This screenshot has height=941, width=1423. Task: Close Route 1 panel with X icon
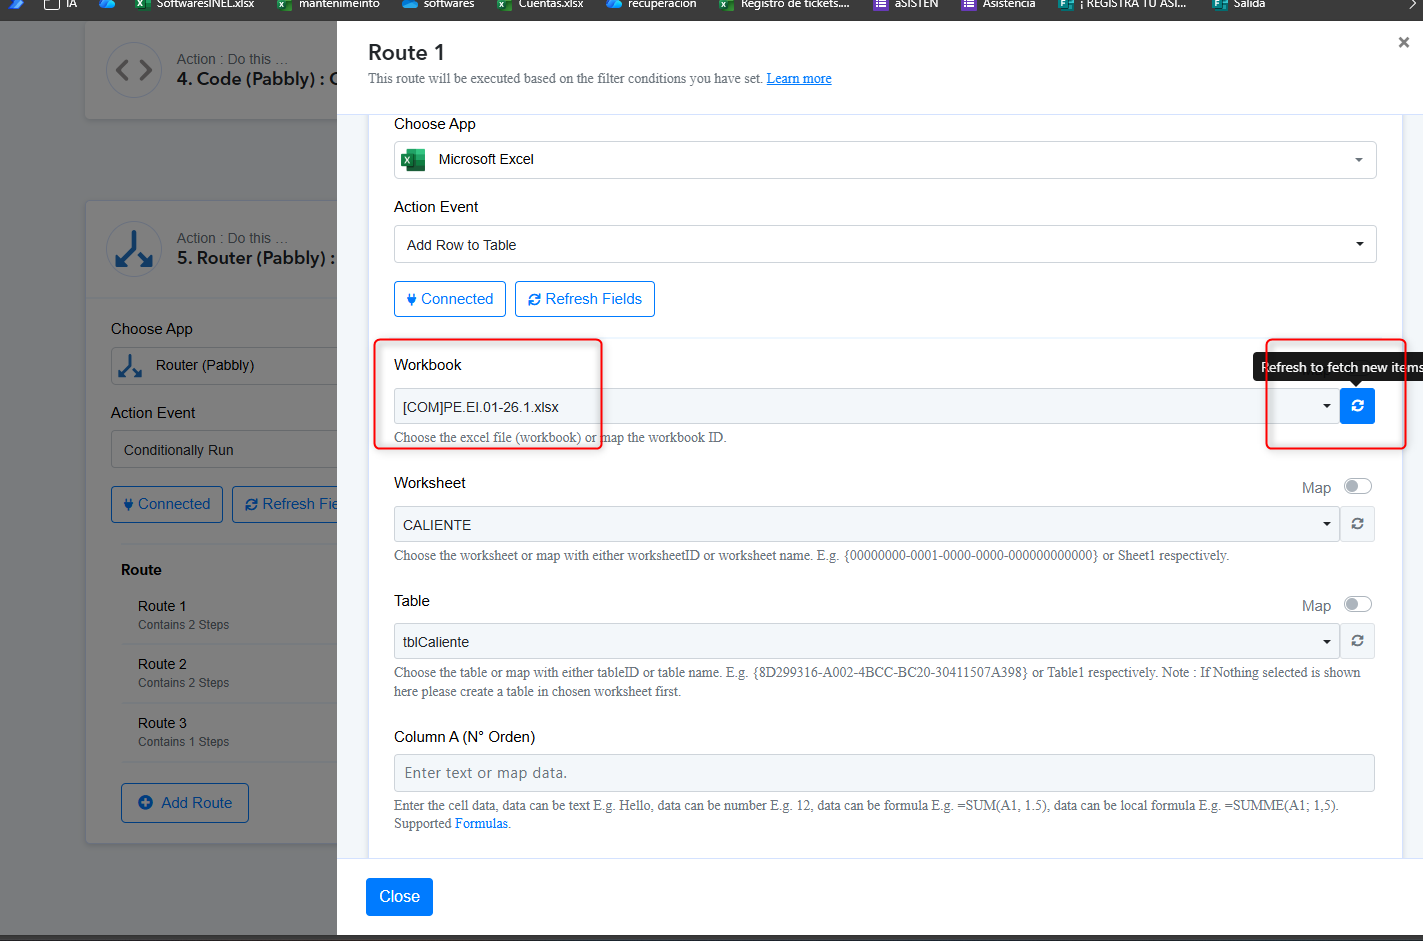point(1403,42)
